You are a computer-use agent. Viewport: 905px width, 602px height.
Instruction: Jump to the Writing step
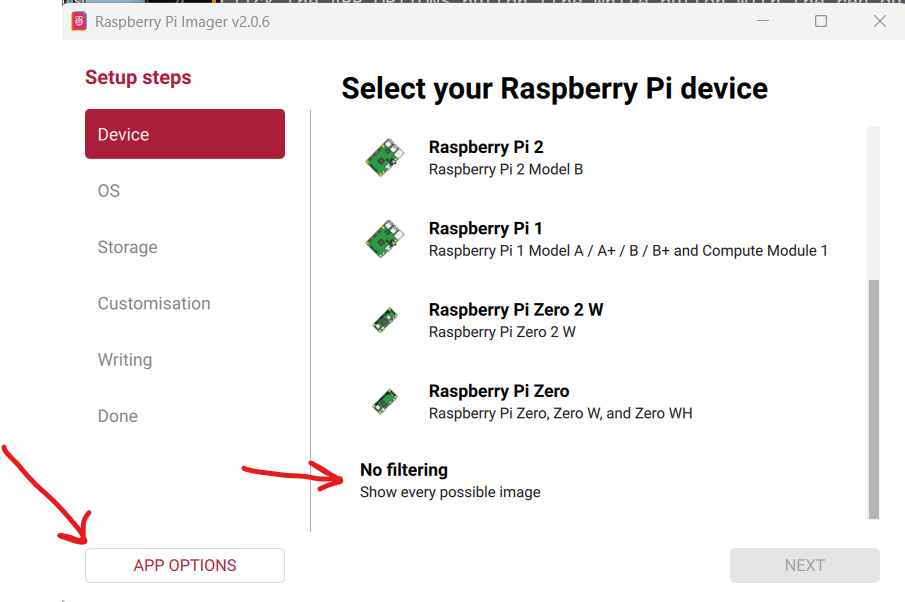tap(125, 360)
